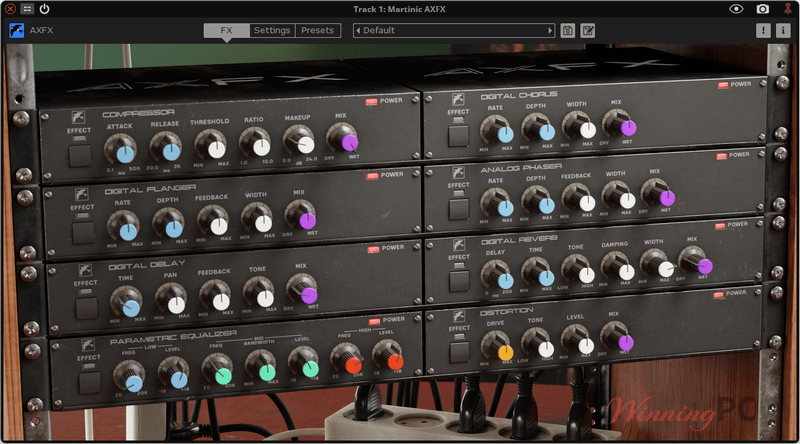The width and height of the screenshot is (800, 444).
Task: Open the info icon button
Action: pyautogui.click(x=783, y=30)
